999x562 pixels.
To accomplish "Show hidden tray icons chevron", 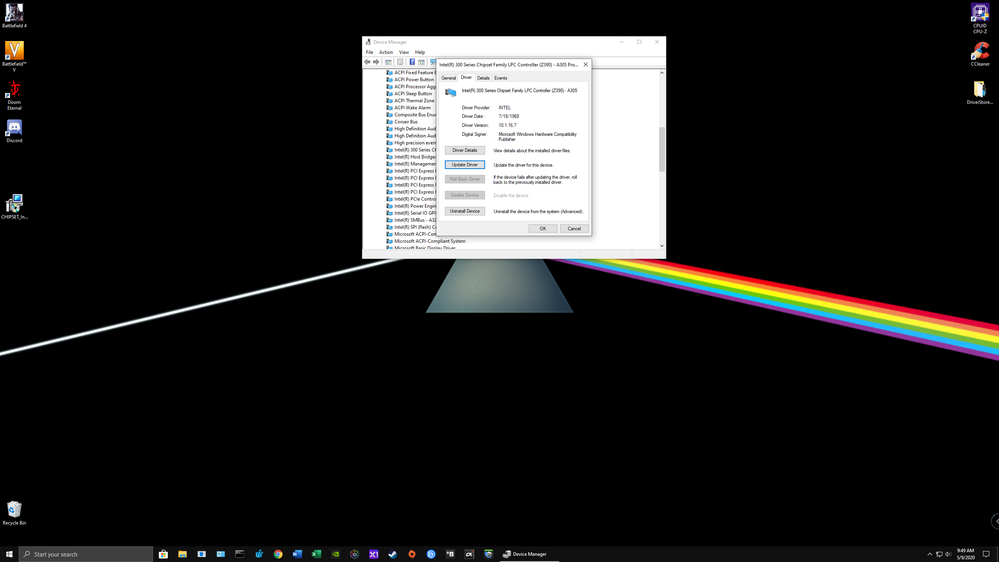I will tap(930, 554).
